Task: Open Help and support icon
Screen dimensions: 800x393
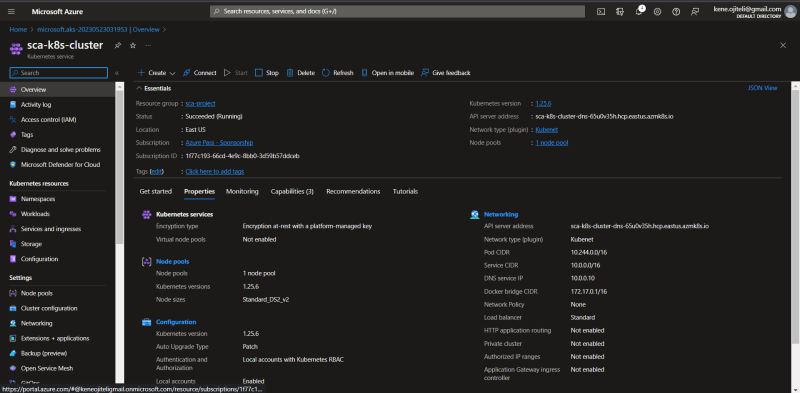Action: click(676, 12)
